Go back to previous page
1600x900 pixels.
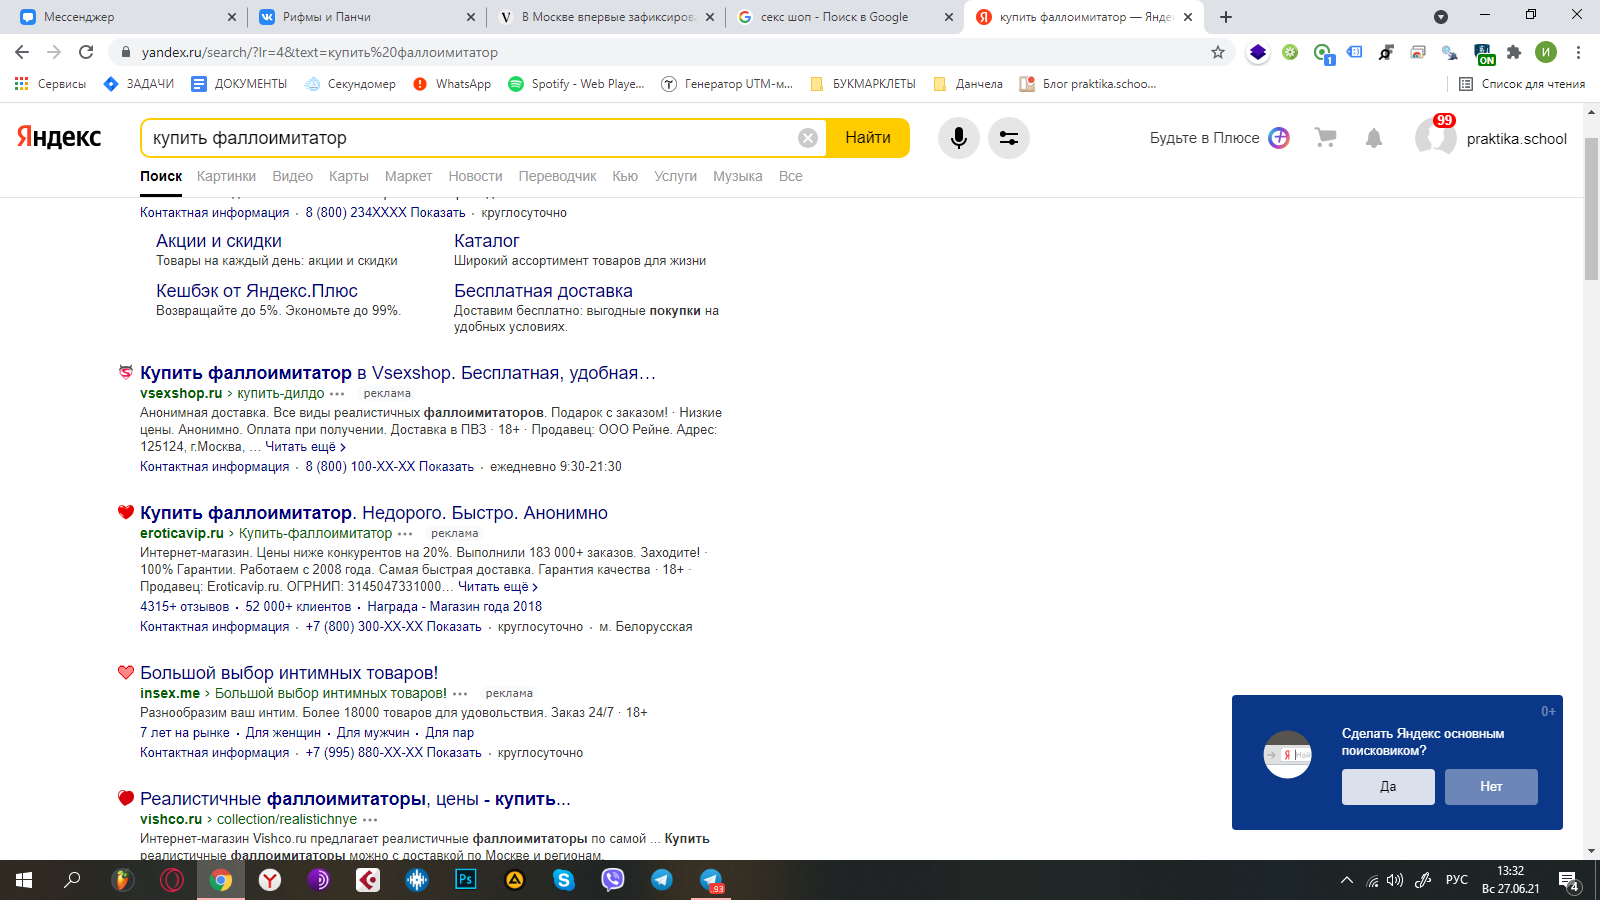coord(22,52)
